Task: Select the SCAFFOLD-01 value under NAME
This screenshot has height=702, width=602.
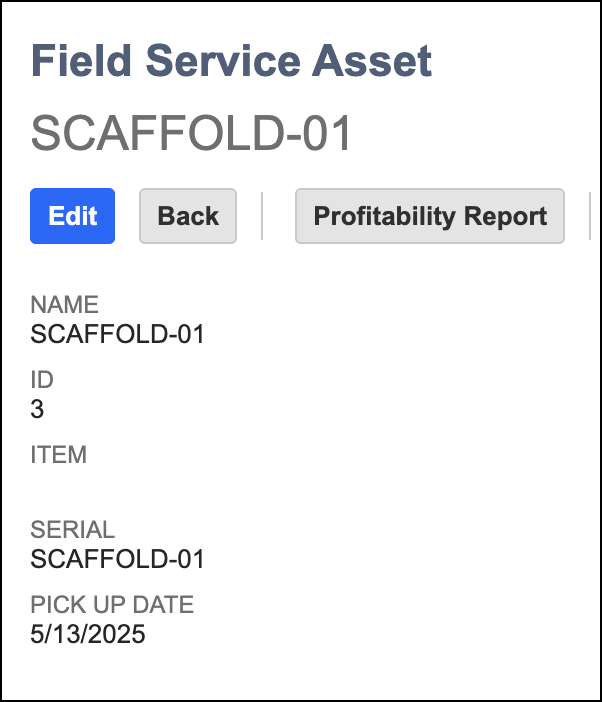Action: coord(118,334)
